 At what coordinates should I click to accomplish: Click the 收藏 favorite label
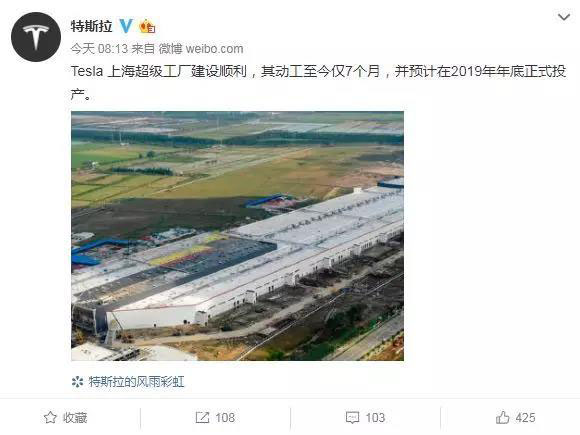(75, 418)
